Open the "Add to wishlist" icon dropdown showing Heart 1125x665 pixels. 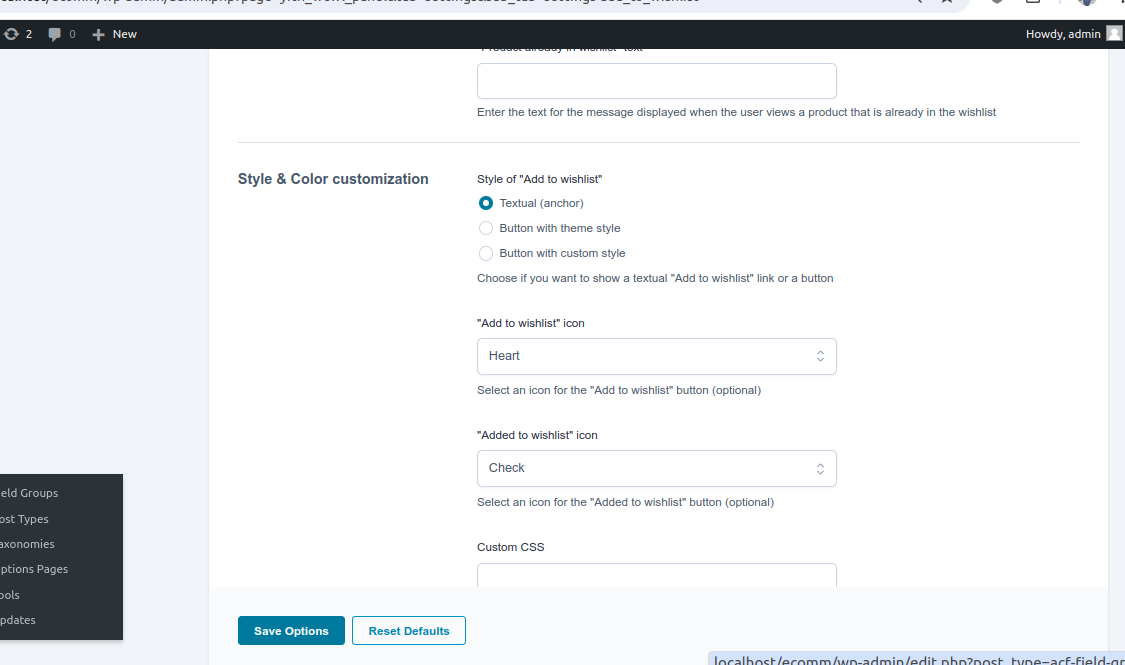coord(656,357)
